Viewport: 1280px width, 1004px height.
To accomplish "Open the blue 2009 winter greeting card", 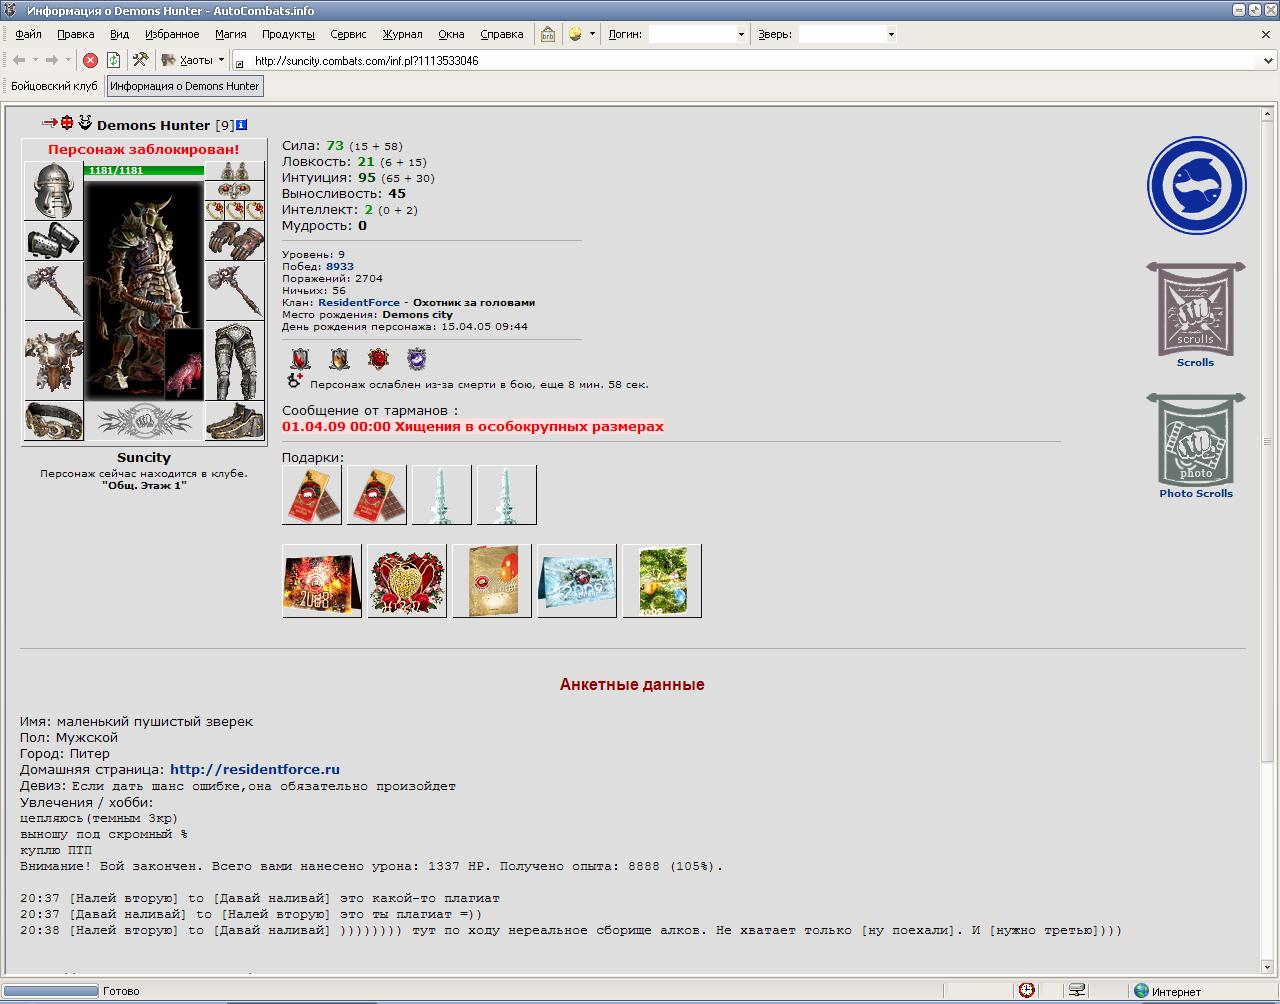I will (x=577, y=581).
